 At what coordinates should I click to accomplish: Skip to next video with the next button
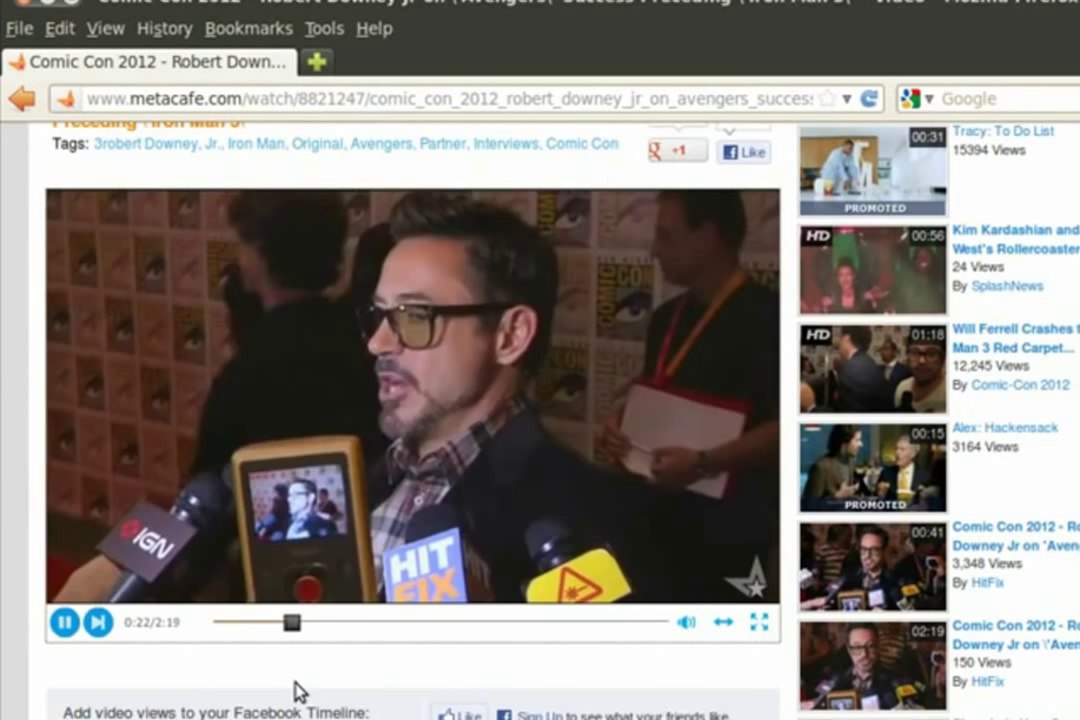(98, 622)
